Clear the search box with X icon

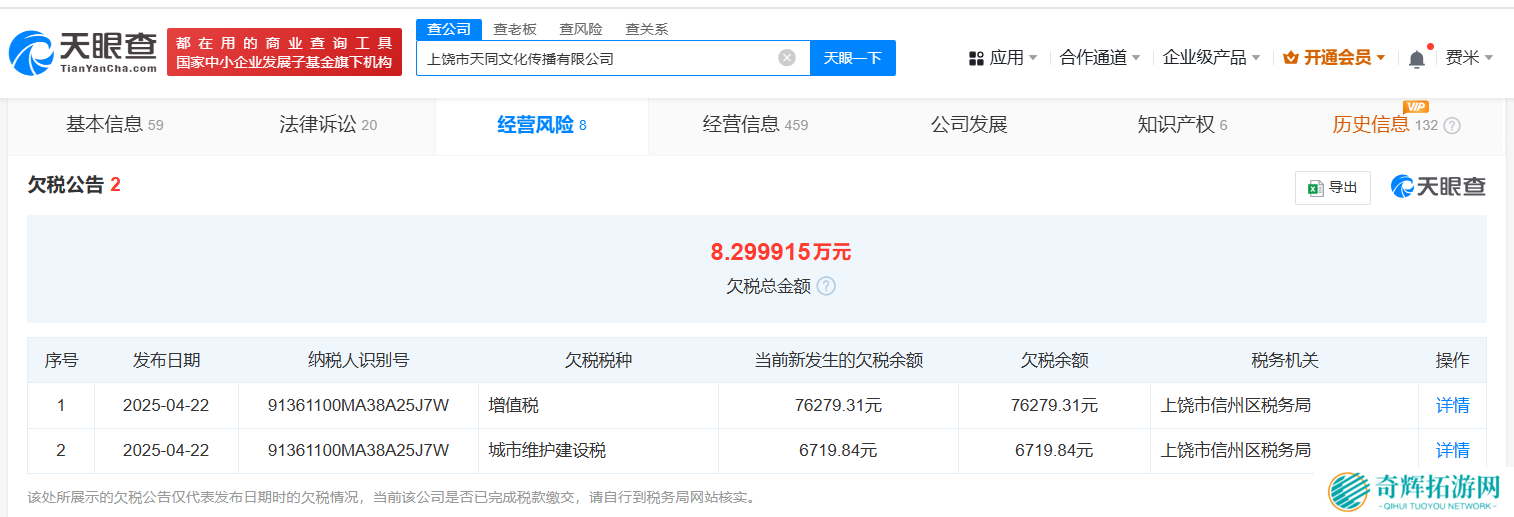787,58
